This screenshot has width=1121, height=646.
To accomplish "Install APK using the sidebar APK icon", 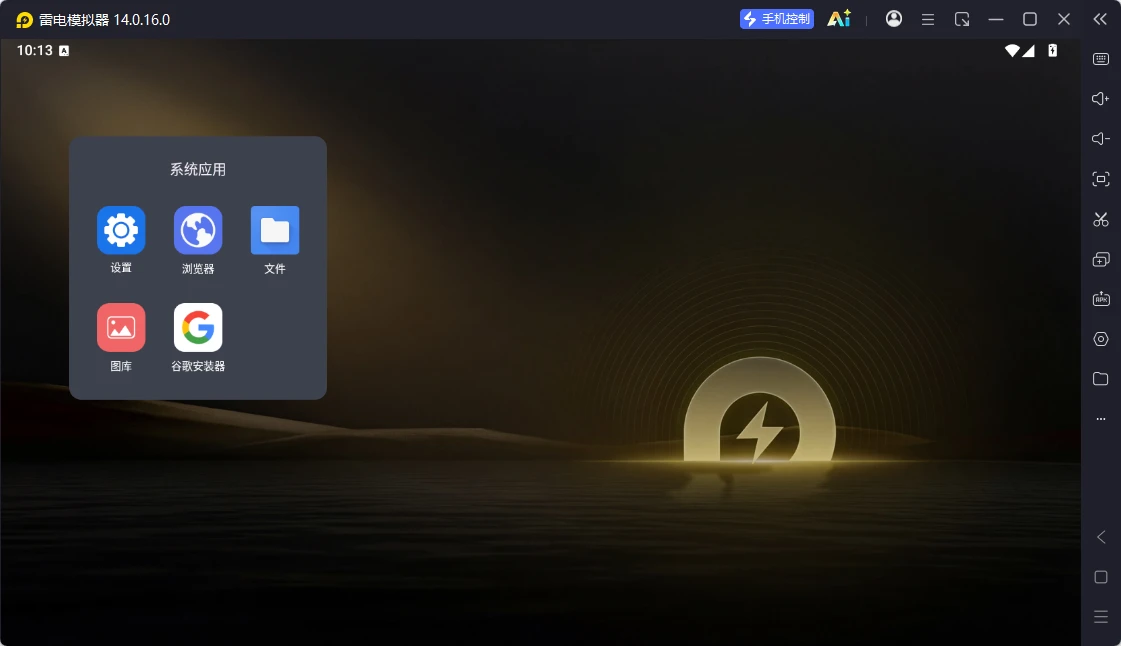I will 1101,299.
